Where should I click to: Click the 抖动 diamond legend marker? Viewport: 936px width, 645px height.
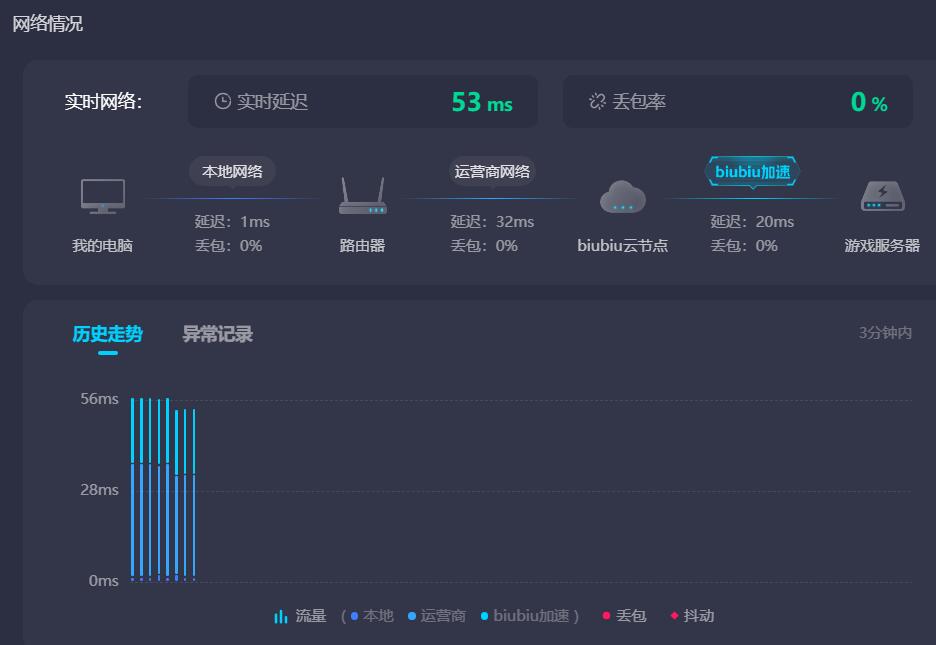674,616
